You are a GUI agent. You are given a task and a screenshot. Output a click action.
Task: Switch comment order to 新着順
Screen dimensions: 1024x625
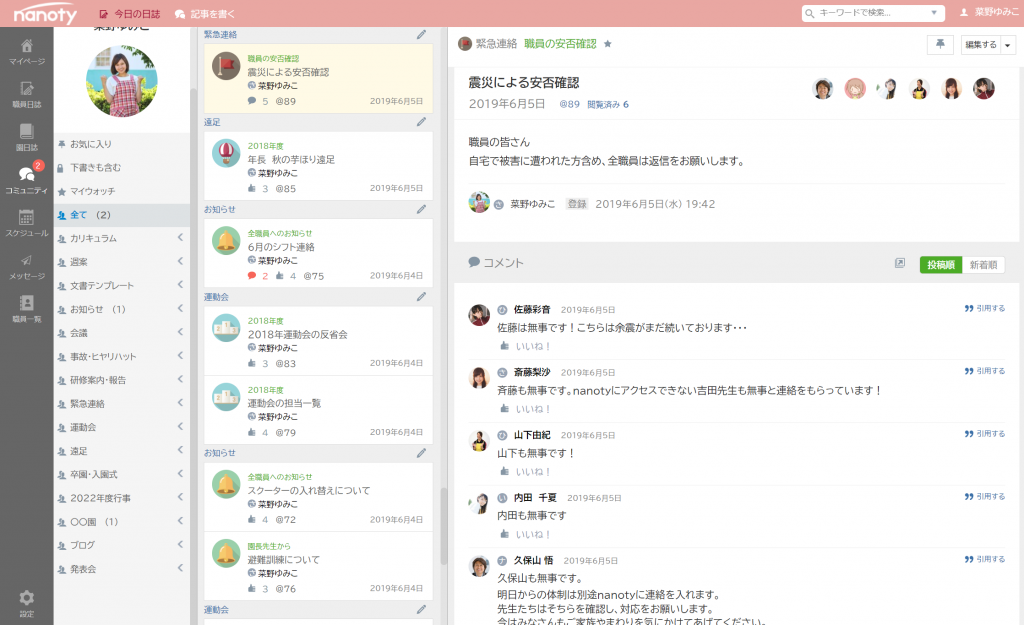click(x=982, y=265)
